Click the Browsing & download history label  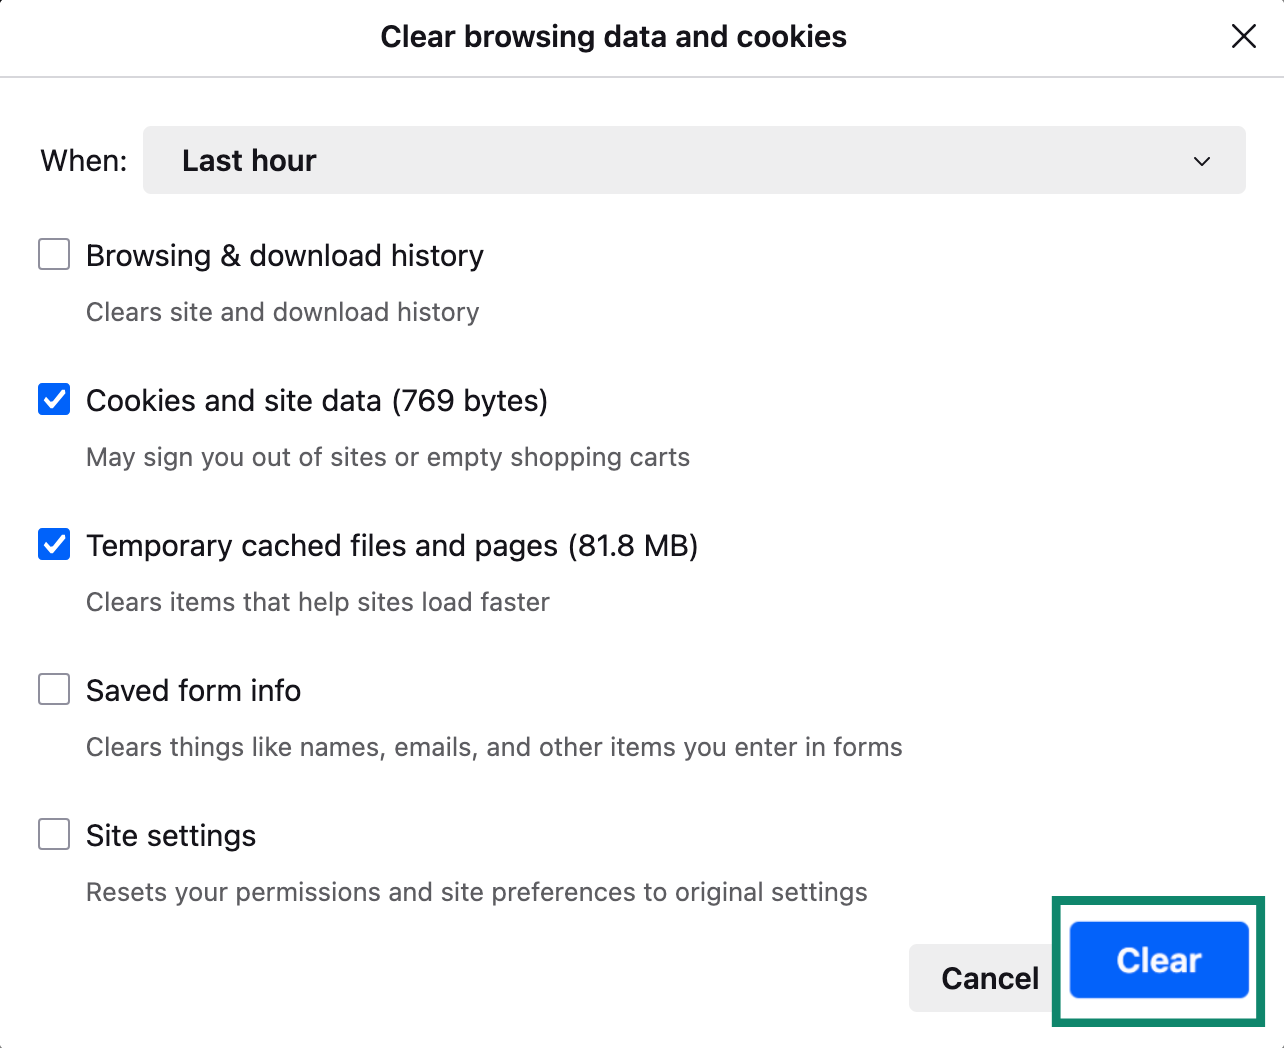point(284,255)
